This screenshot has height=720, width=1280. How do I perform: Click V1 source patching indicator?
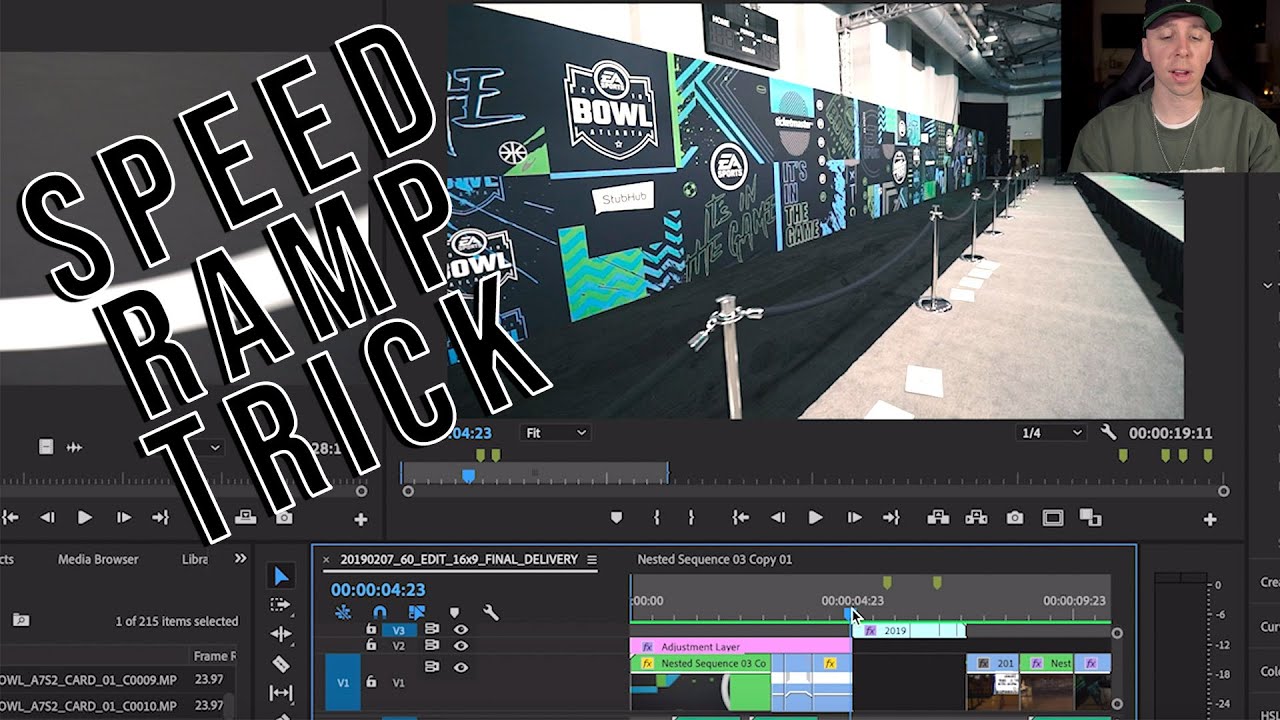coord(343,683)
